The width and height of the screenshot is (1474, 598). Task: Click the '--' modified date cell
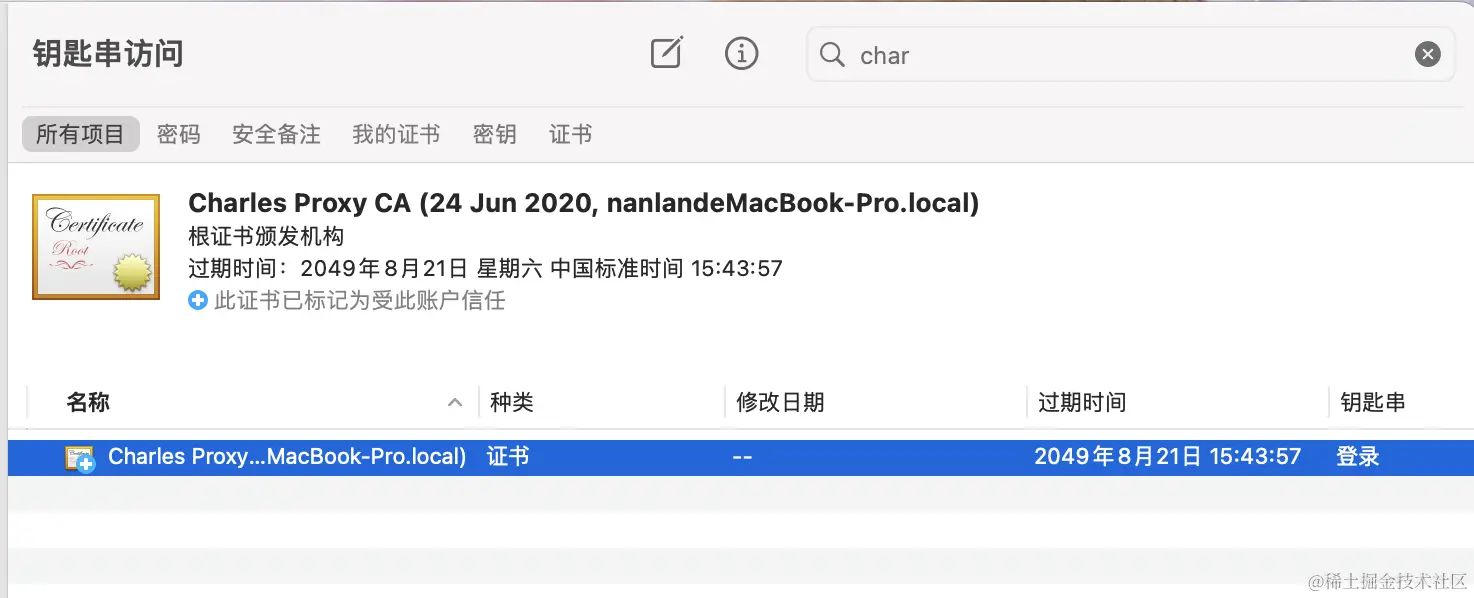coord(742,457)
